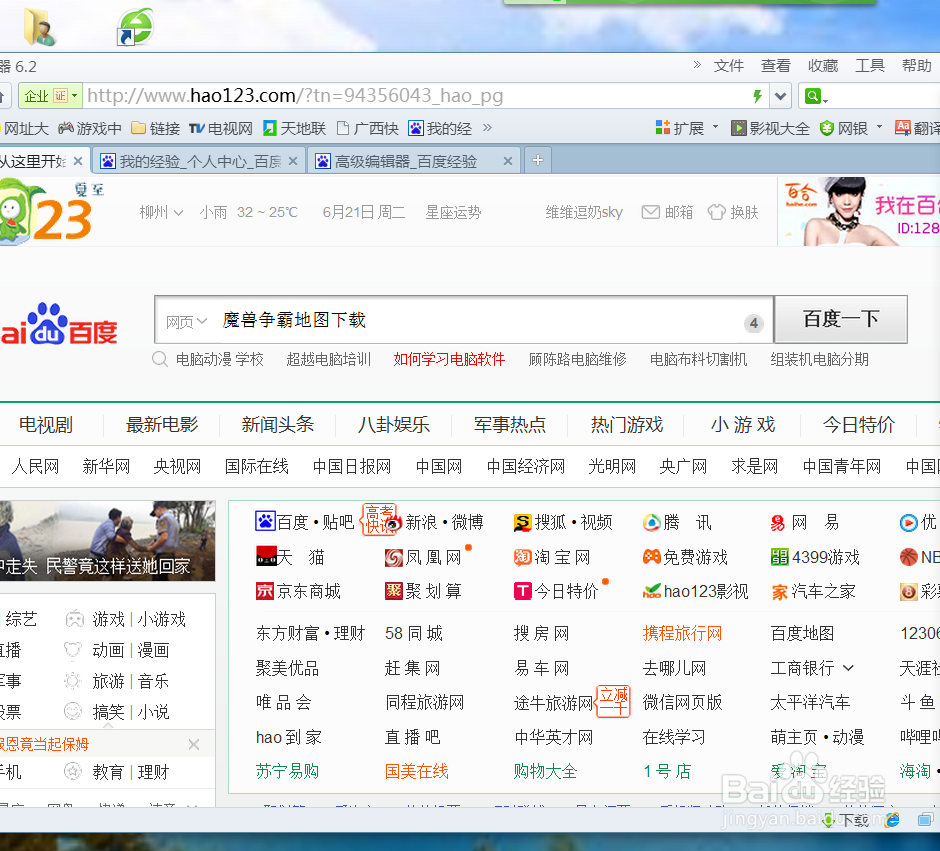Open the 淘宝网 link

coord(559,556)
